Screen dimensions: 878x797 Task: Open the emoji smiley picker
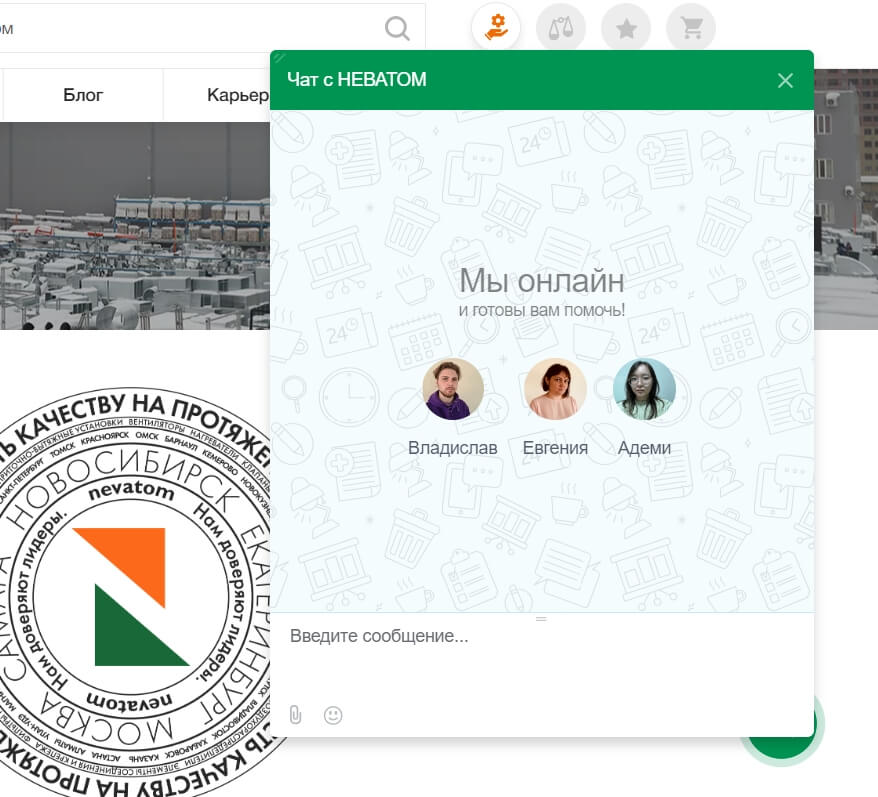pos(333,715)
